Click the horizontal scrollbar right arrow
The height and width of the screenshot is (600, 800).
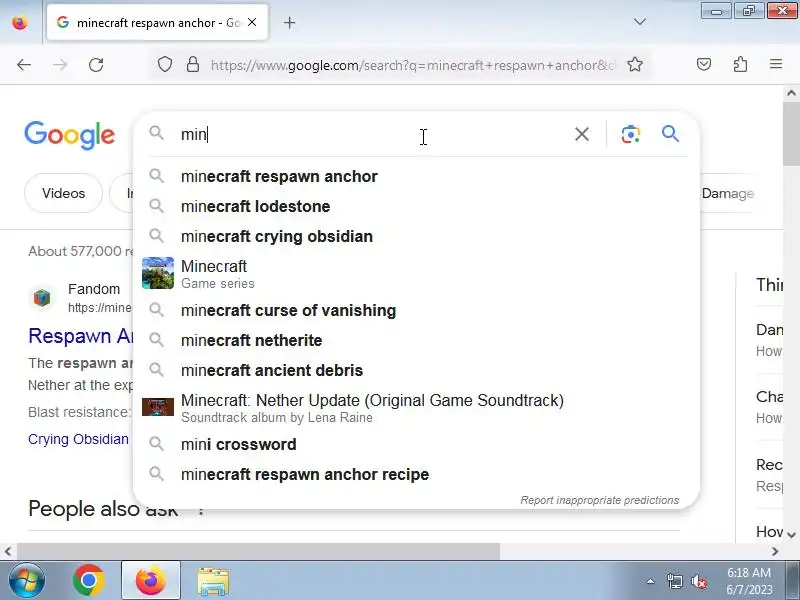coord(776,552)
